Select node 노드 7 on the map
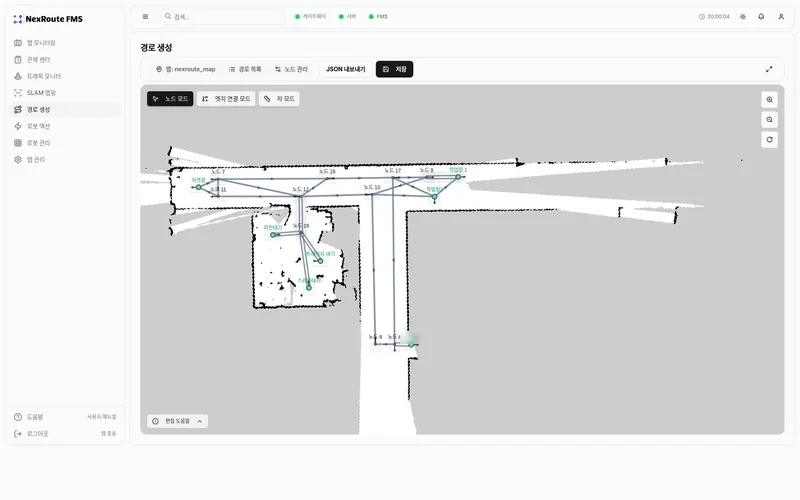Screen dimensions: 800x500 [x=218, y=179]
